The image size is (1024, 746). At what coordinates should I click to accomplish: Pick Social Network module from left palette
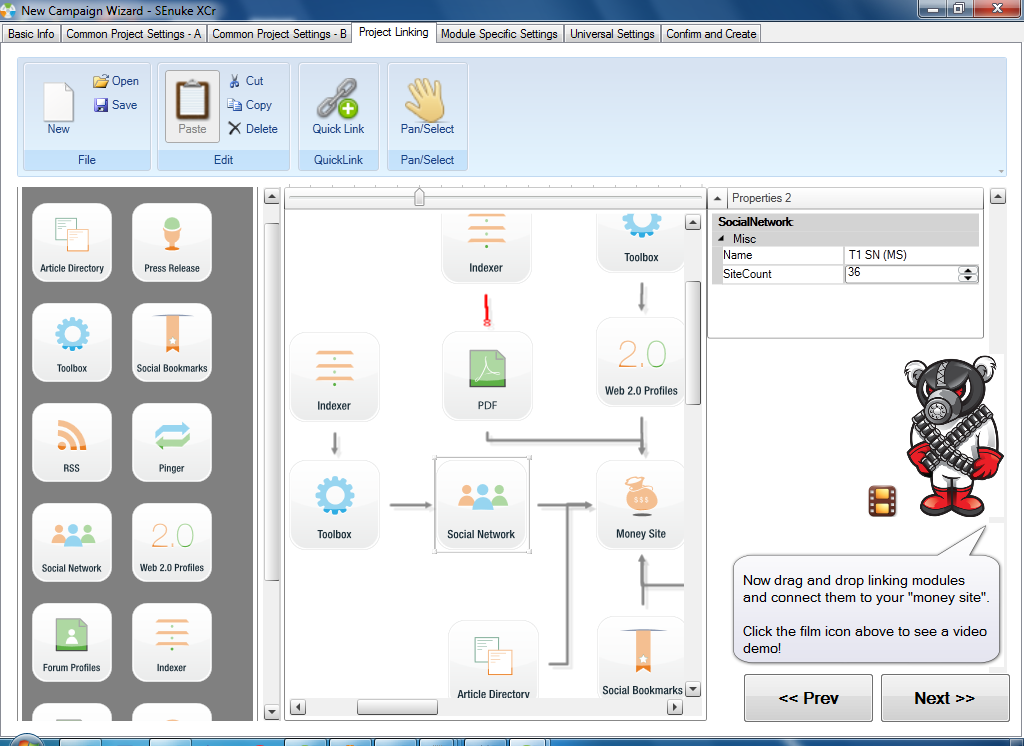click(x=72, y=542)
